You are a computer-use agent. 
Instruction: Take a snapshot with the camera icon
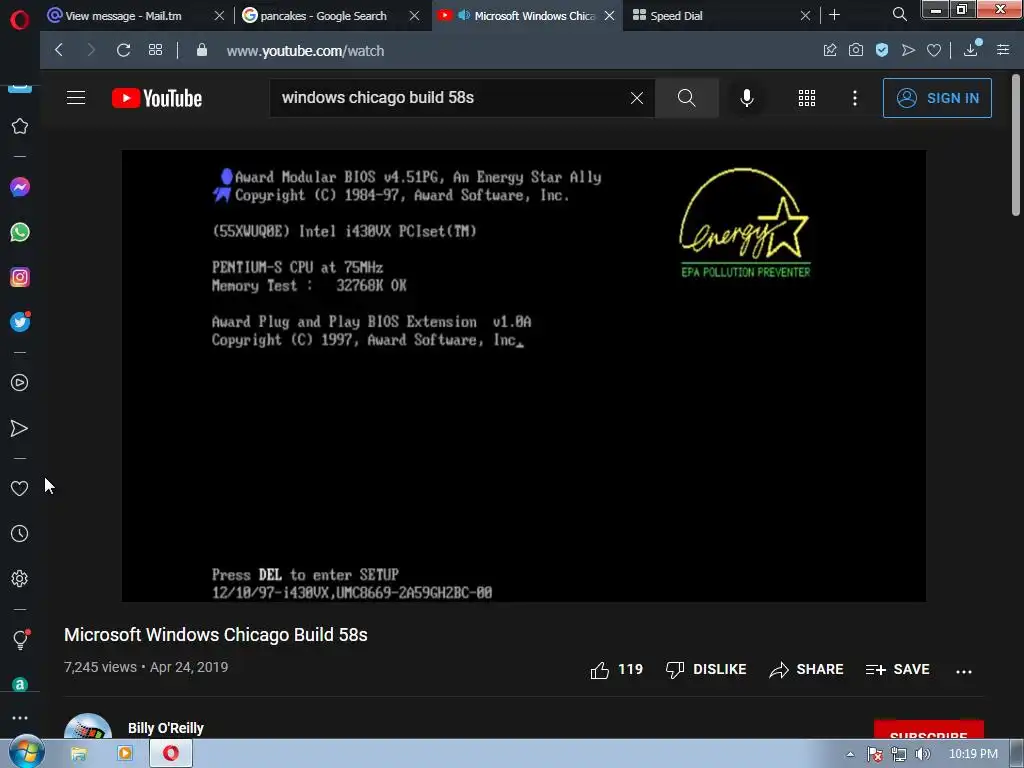point(856,50)
